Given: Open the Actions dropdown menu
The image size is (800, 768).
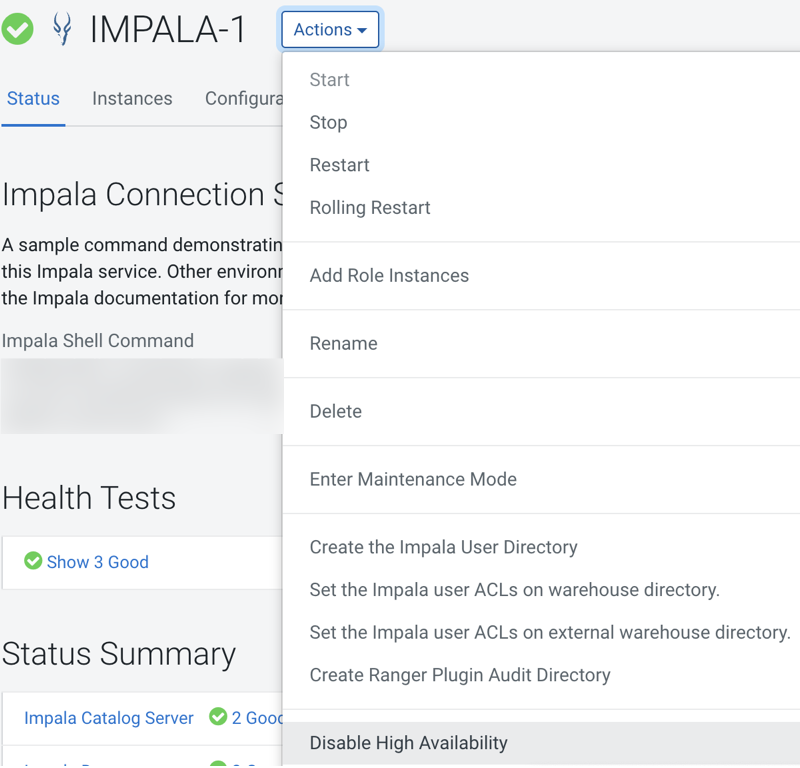Looking at the screenshot, I should point(330,29).
